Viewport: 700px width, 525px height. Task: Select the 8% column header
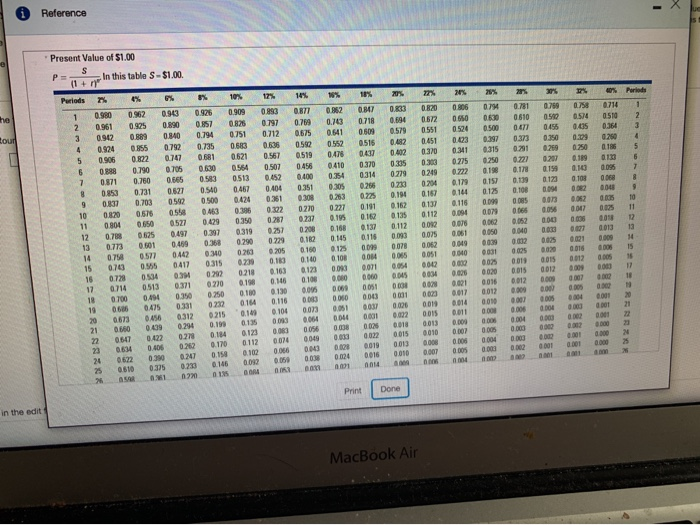click(x=203, y=97)
